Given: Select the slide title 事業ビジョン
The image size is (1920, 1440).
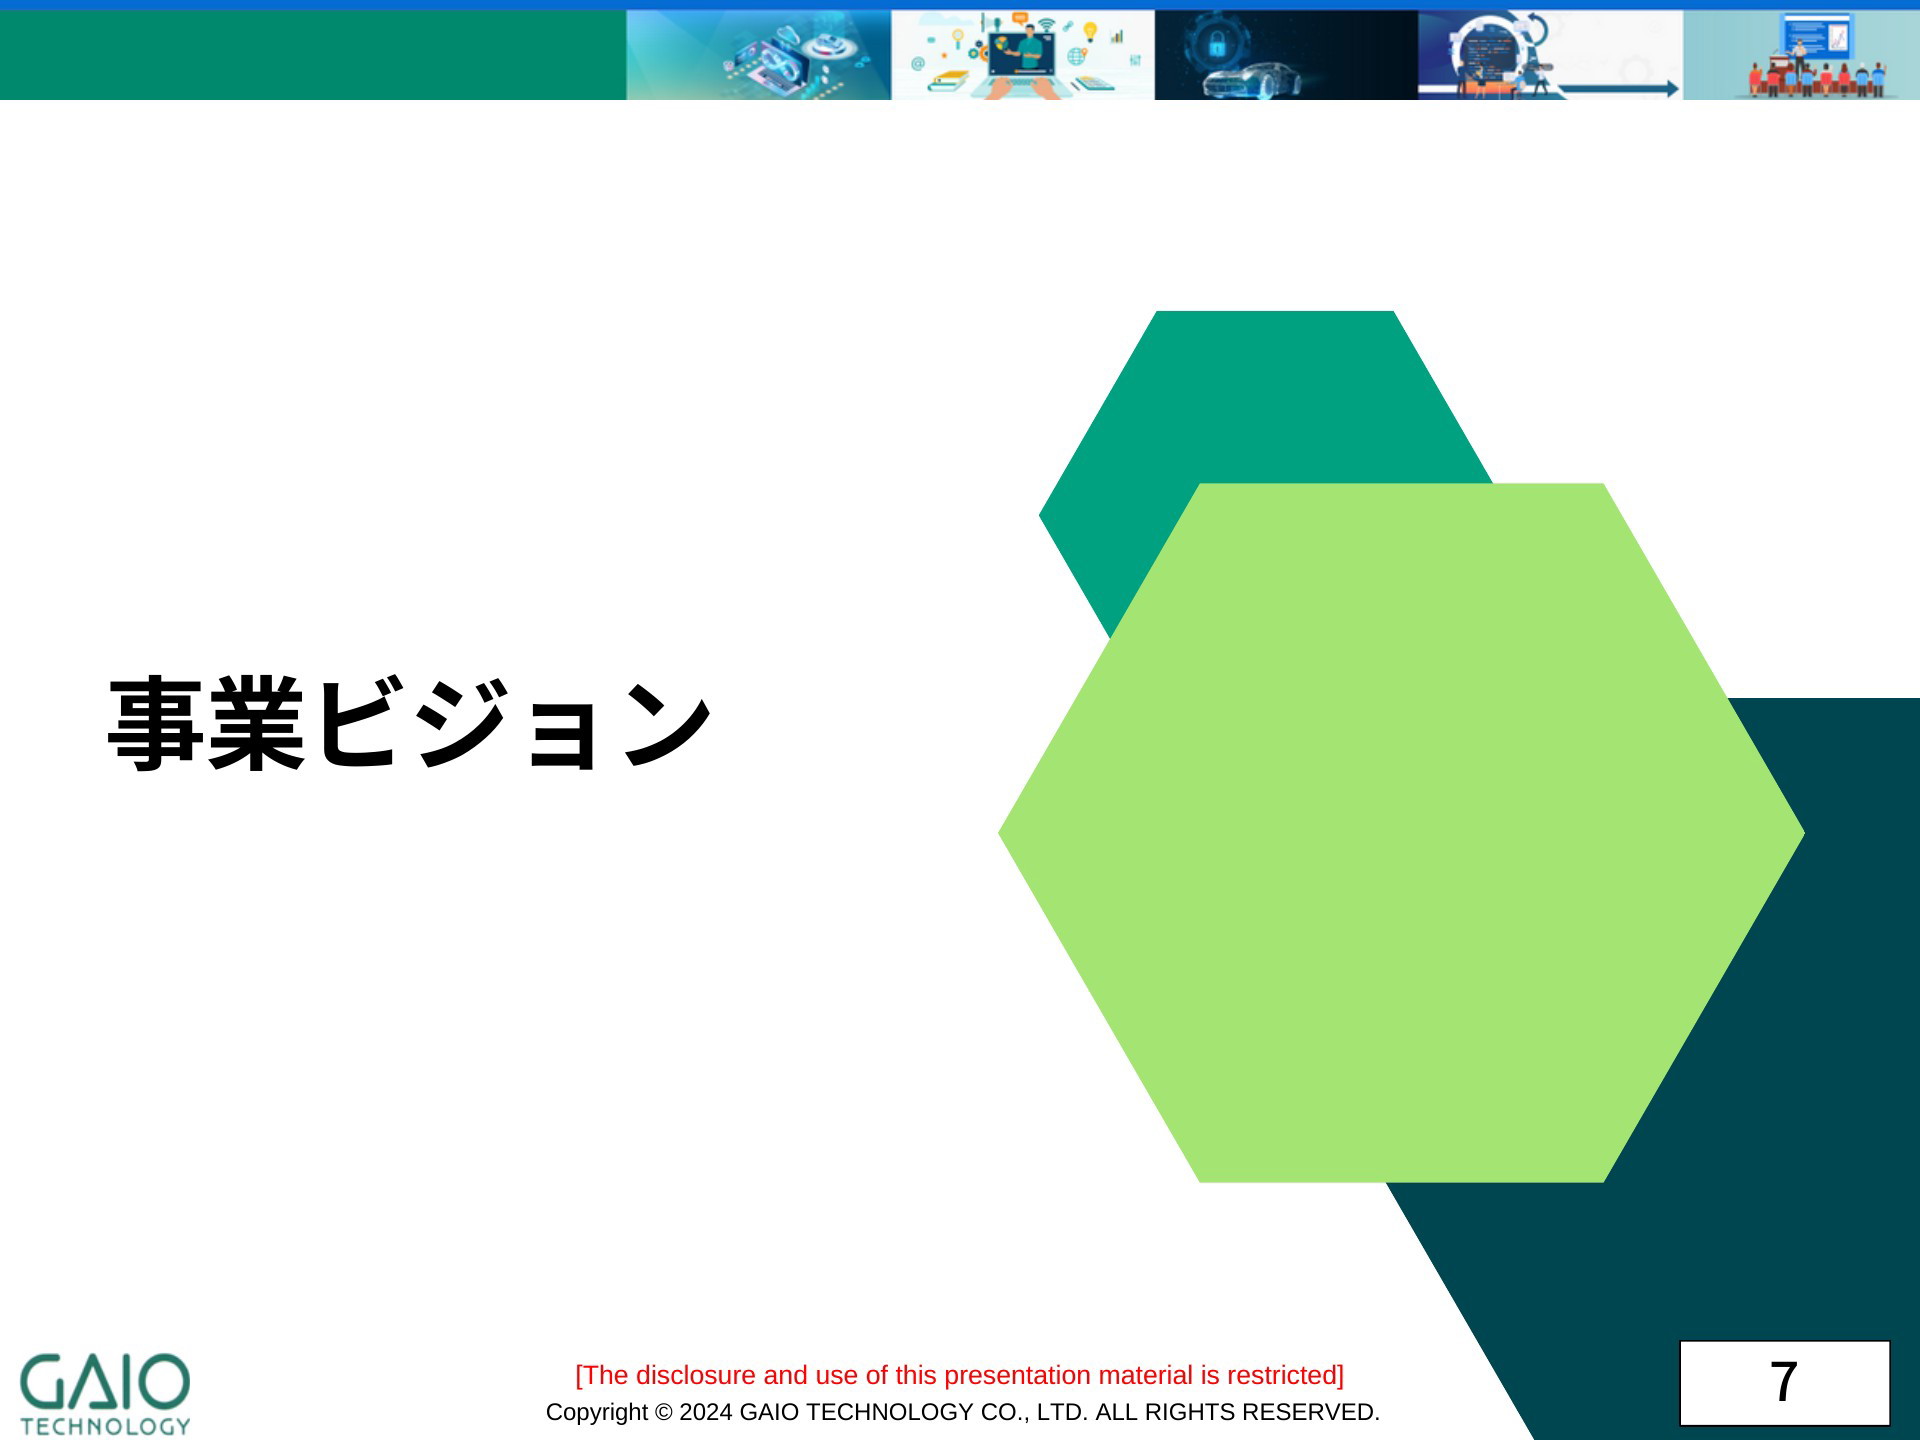Looking at the screenshot, I should click(410, 723).
